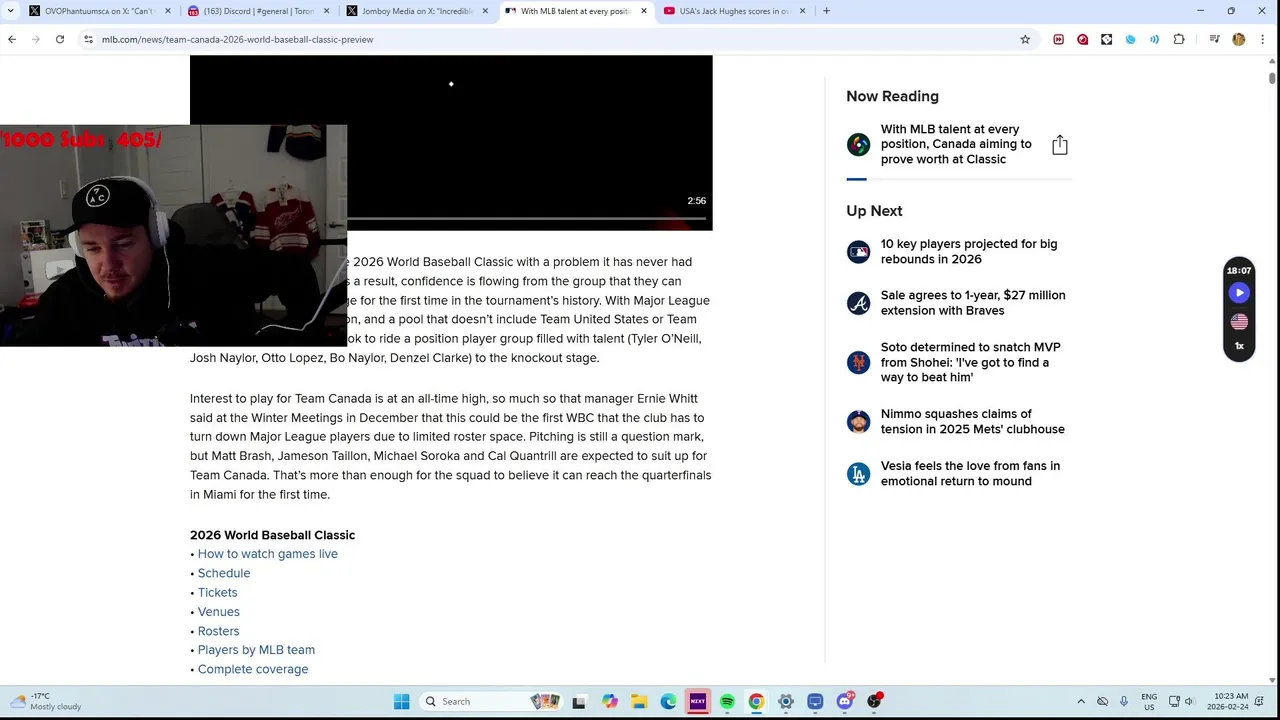The height and width of the screenshot is (720, 1280).
Task: Open 'Soto determined to snatch MVP from Shohei'
Action: [970, 362]
